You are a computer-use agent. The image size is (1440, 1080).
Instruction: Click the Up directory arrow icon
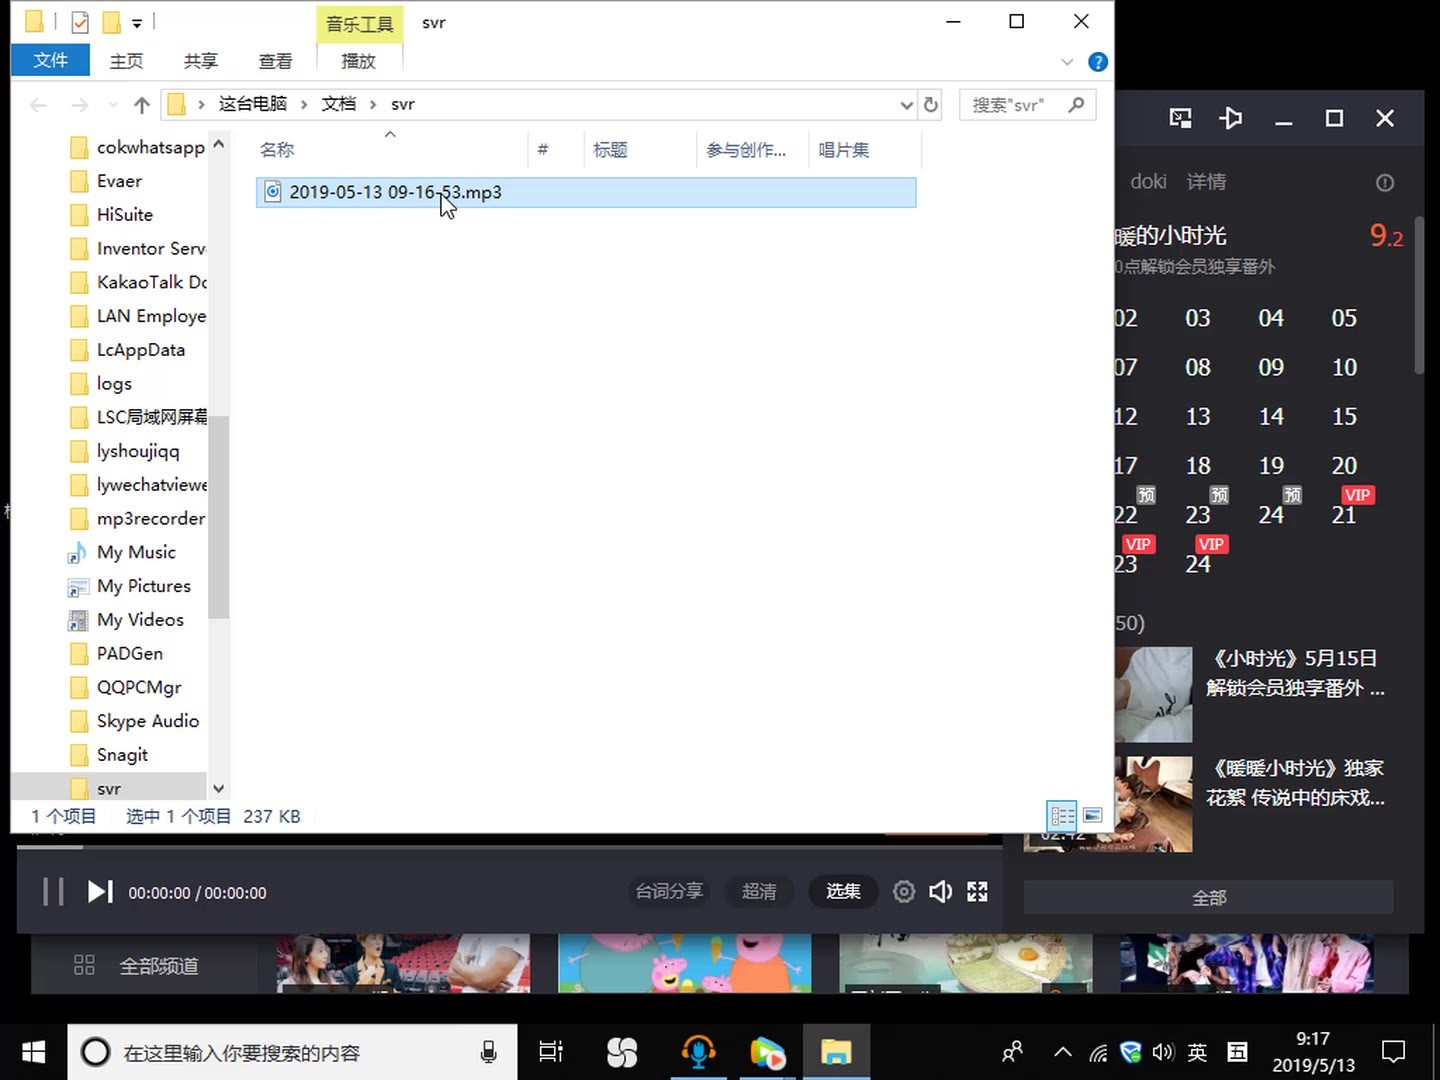(142, 105)
